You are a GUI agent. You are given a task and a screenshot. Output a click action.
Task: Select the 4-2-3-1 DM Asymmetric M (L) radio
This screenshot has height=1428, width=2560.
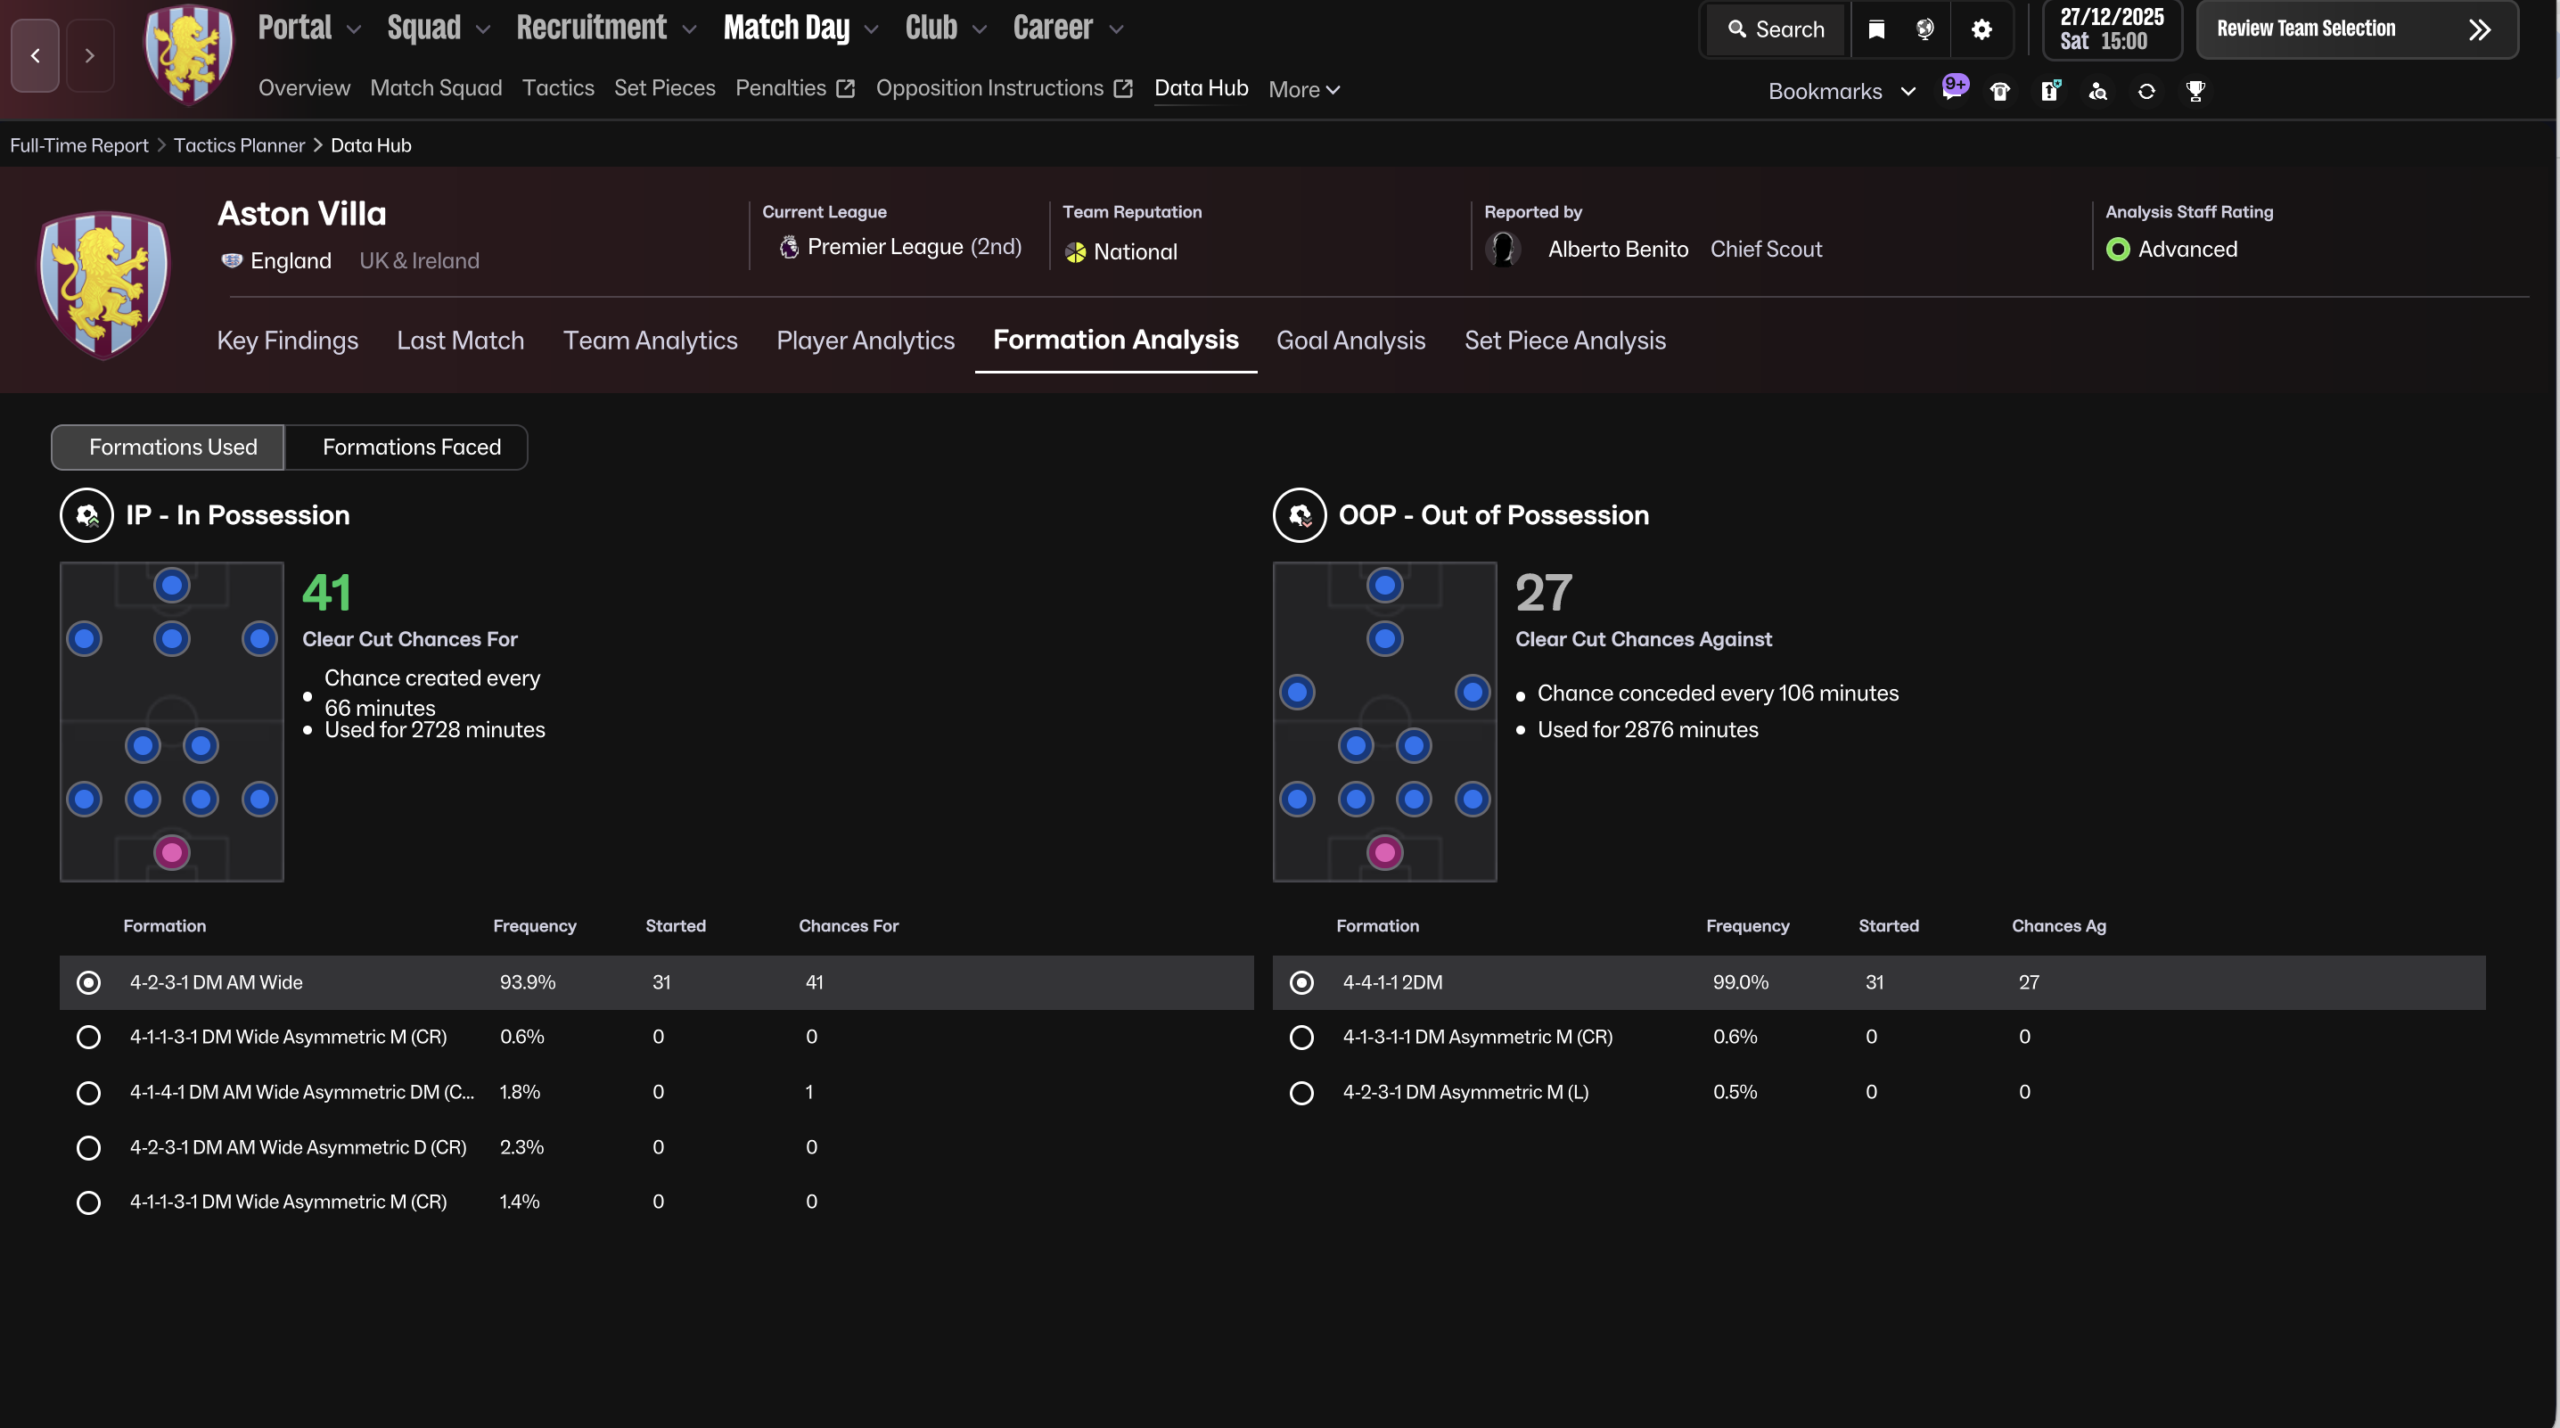pos(1301,1093)
